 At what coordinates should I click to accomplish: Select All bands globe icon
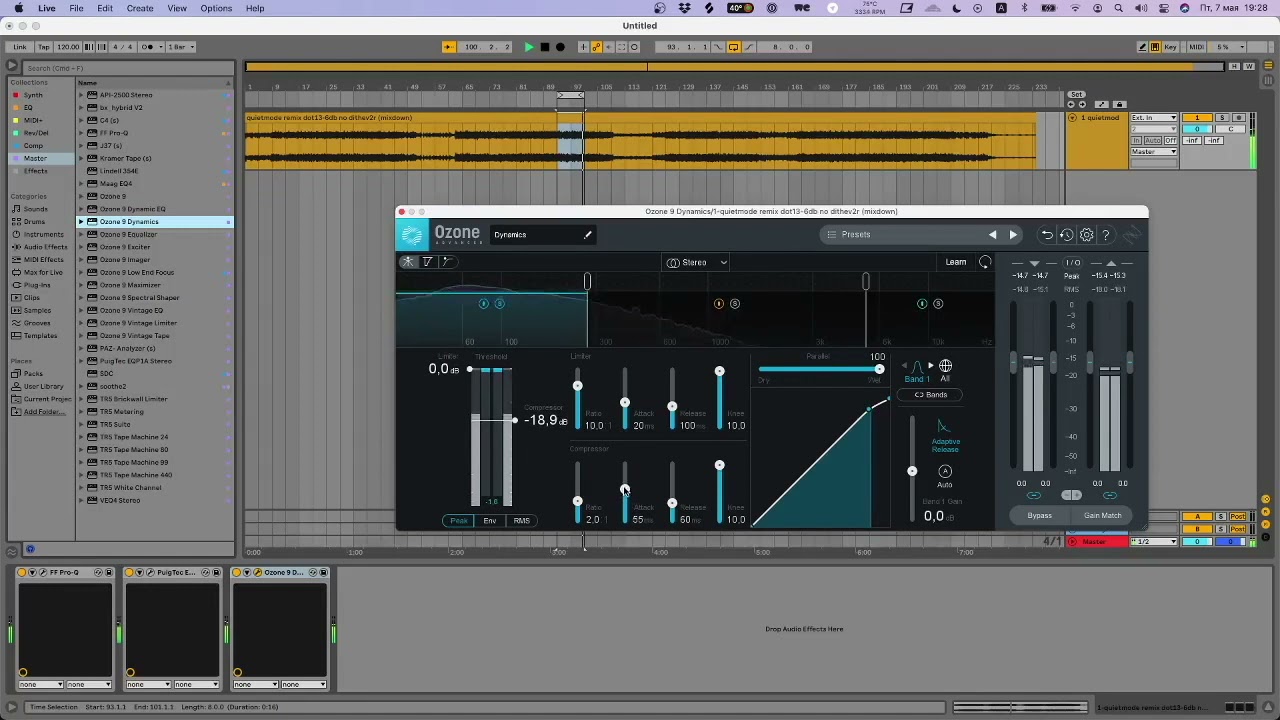pyautogui.click(x=945, y=367)
